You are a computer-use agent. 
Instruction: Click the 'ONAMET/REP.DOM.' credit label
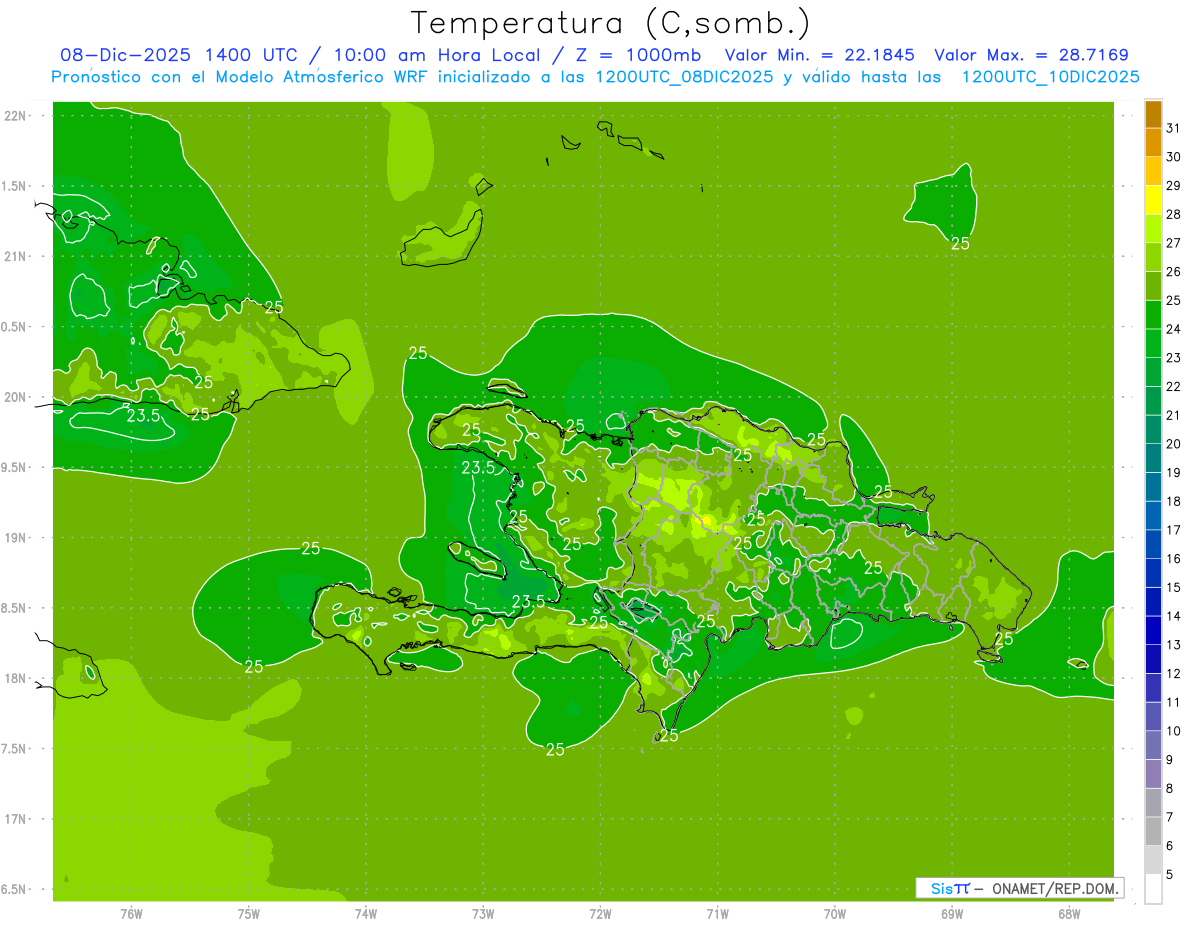(x=1054, y=888)
